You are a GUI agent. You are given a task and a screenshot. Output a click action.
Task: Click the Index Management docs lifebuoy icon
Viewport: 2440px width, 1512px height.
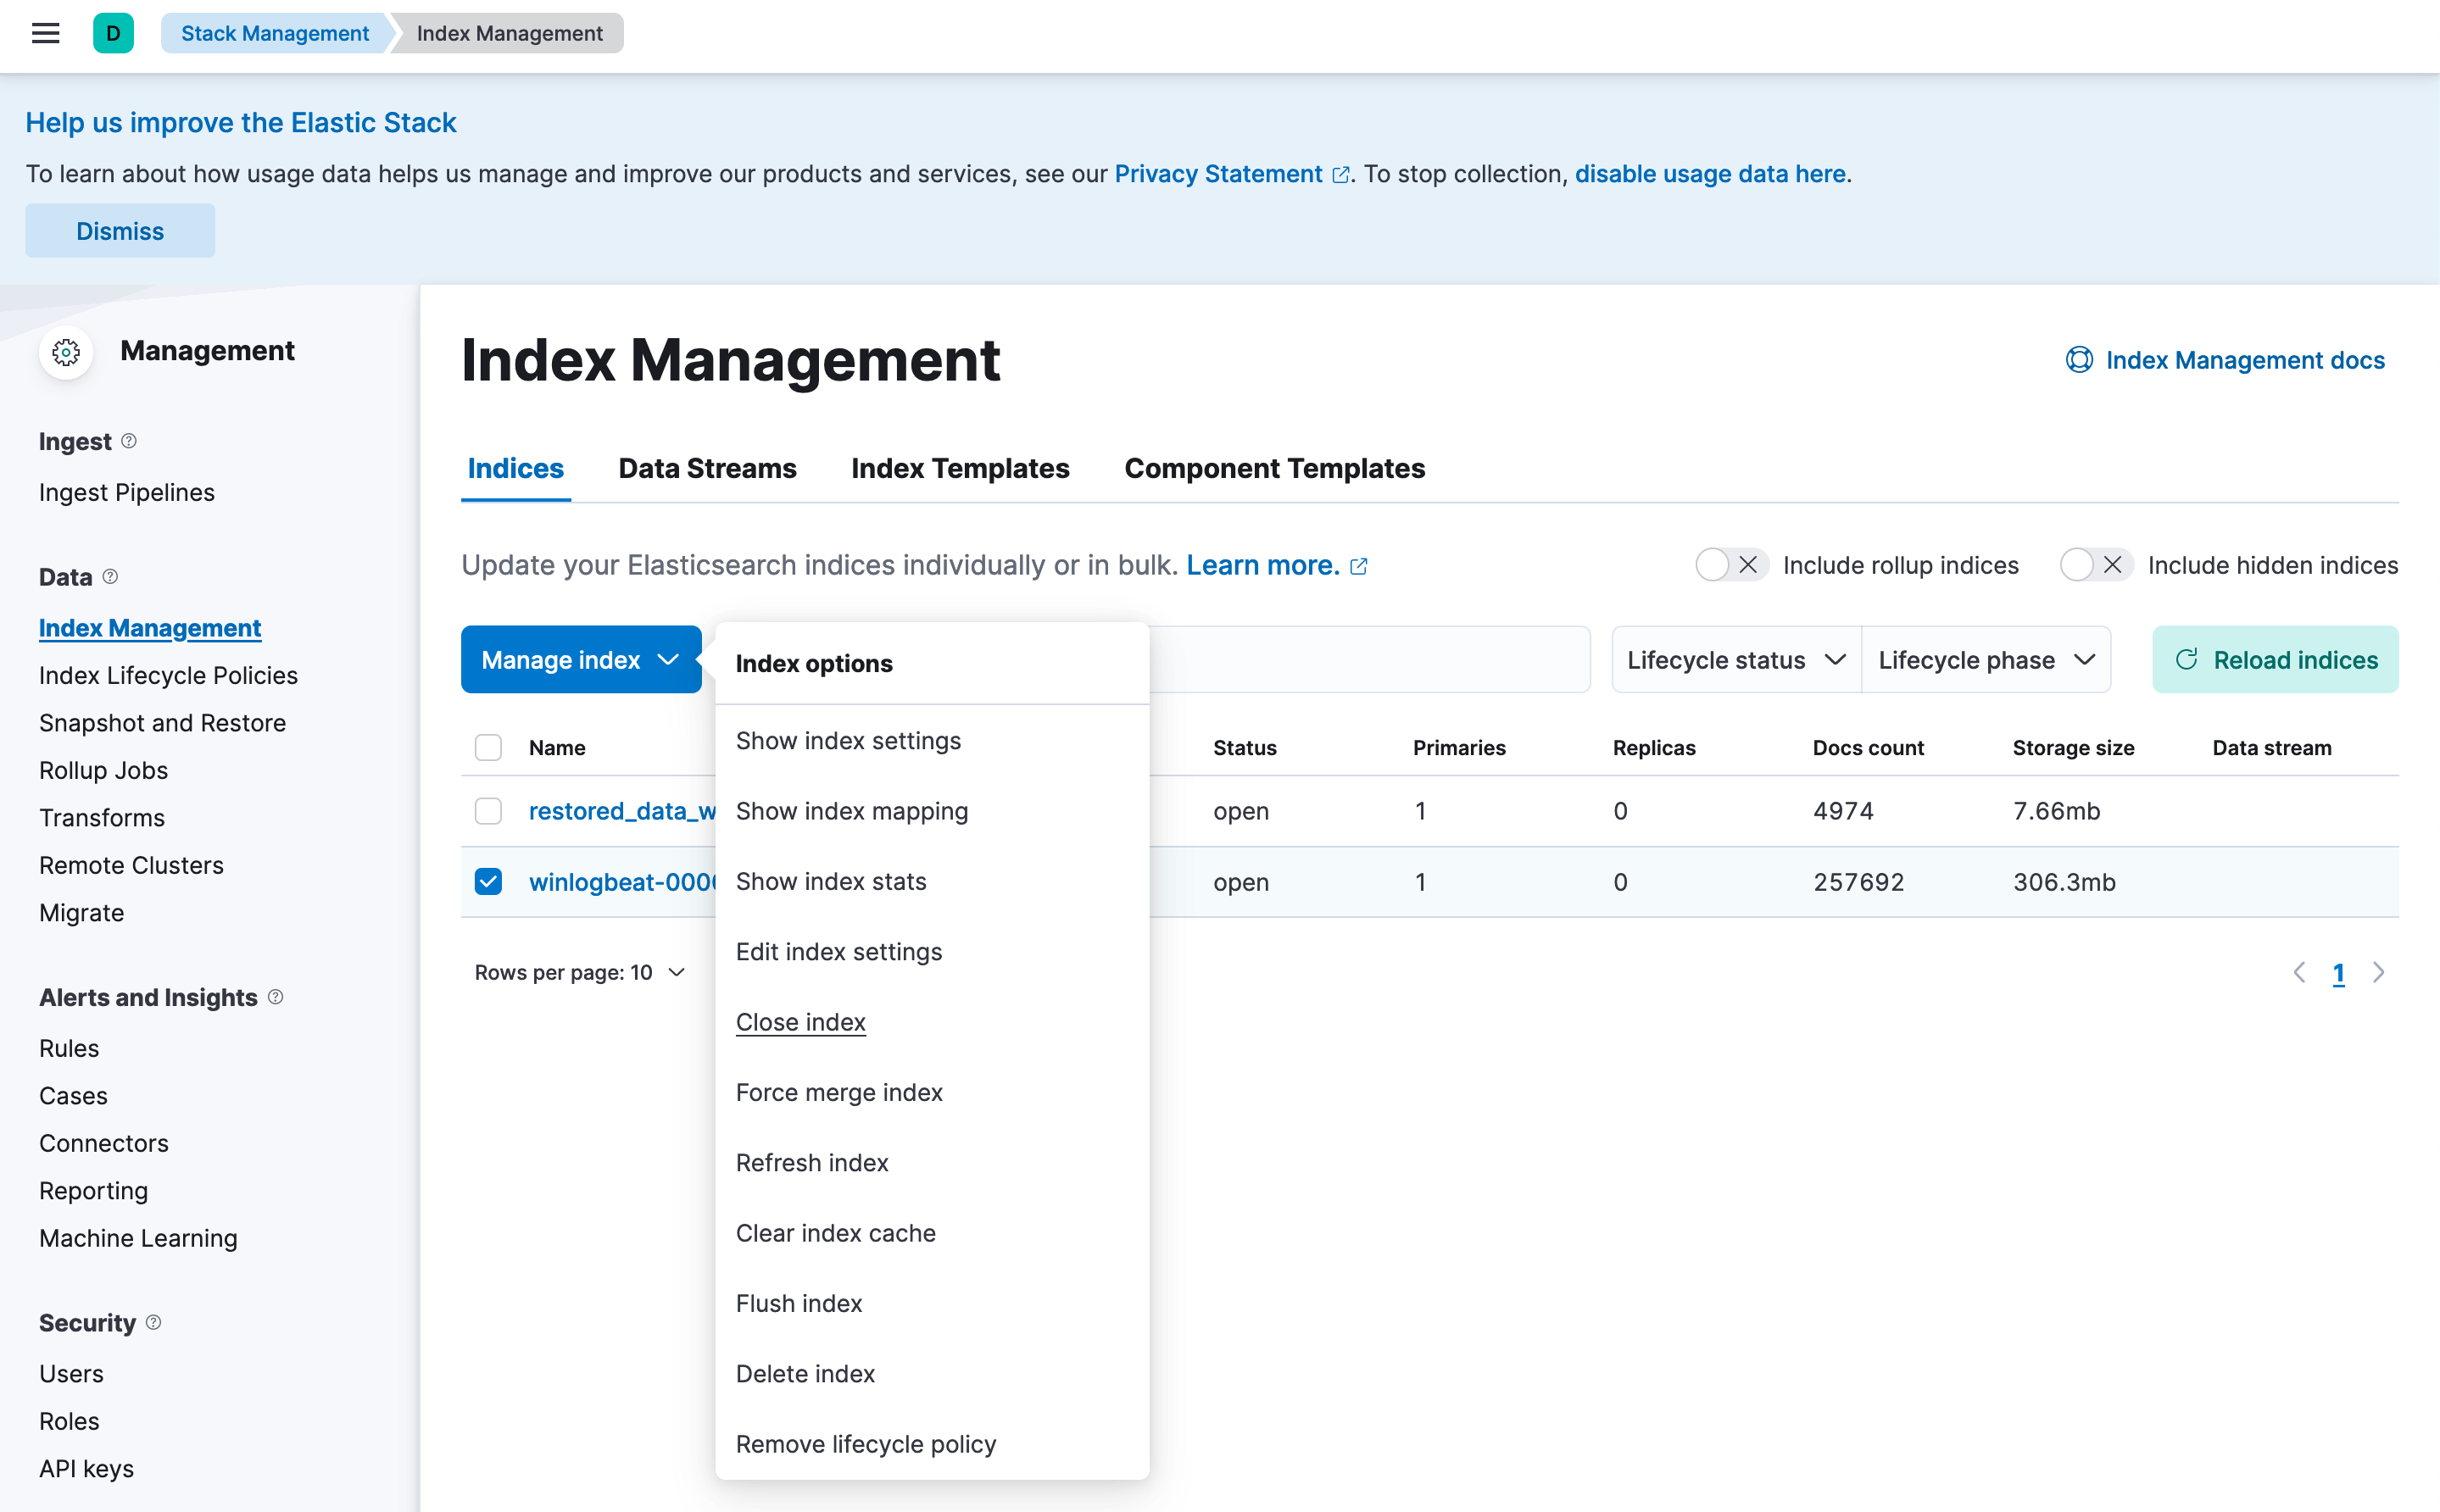[x=2079, y=360]
